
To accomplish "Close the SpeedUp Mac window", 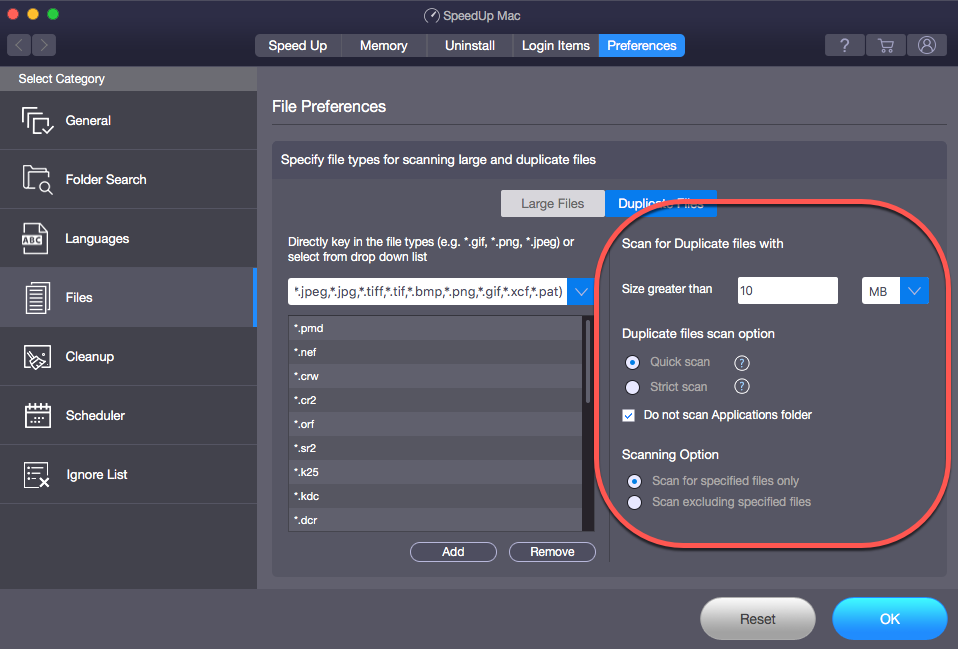I will [x=13, y=14].
